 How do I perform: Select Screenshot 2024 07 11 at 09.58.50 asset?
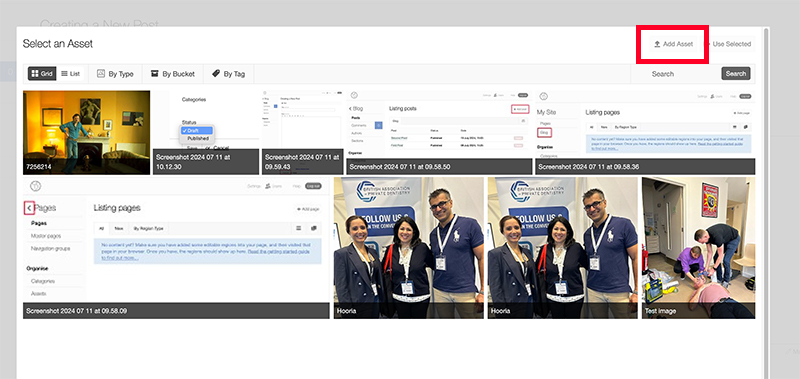[x=439, y=133]
